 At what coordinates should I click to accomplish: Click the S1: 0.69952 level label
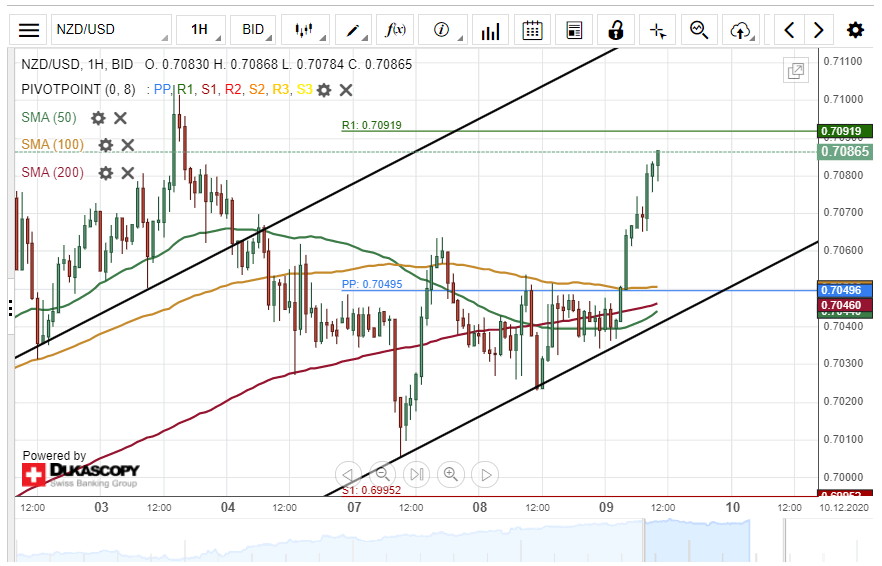click(x=371, y=490)
